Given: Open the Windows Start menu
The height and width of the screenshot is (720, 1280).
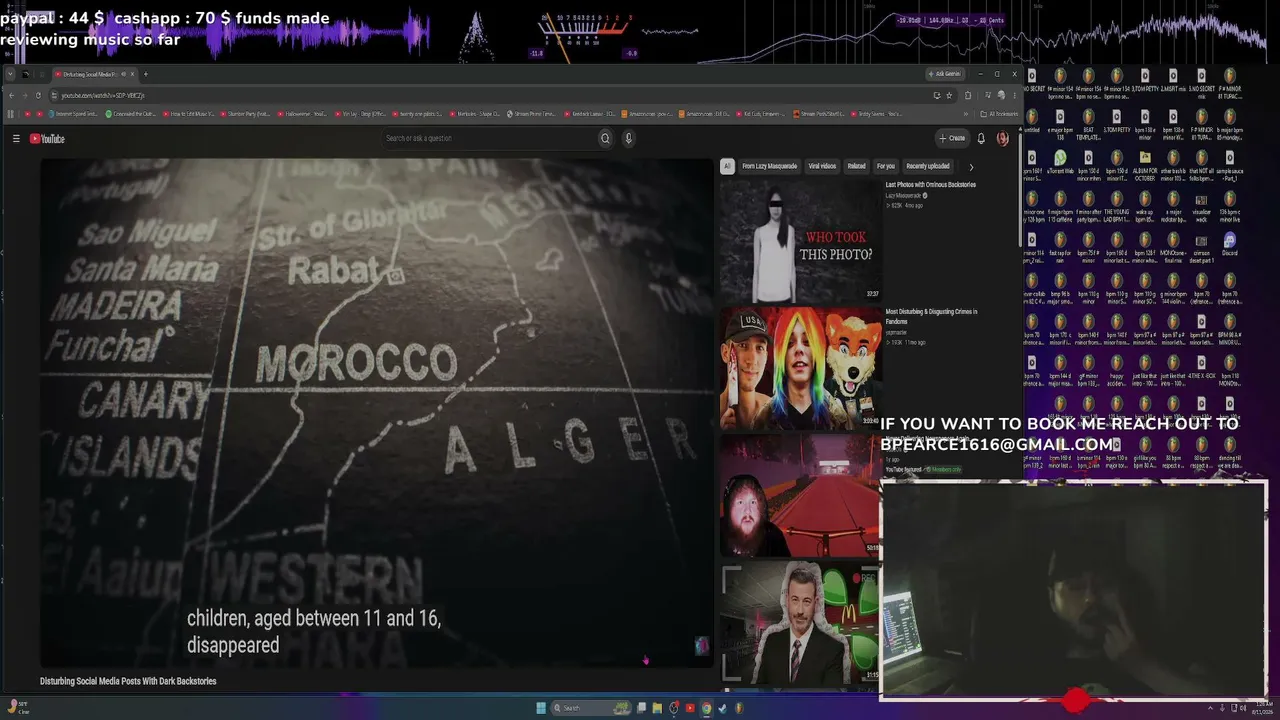Looking at the screenshot, I should (x=541, y=708).
